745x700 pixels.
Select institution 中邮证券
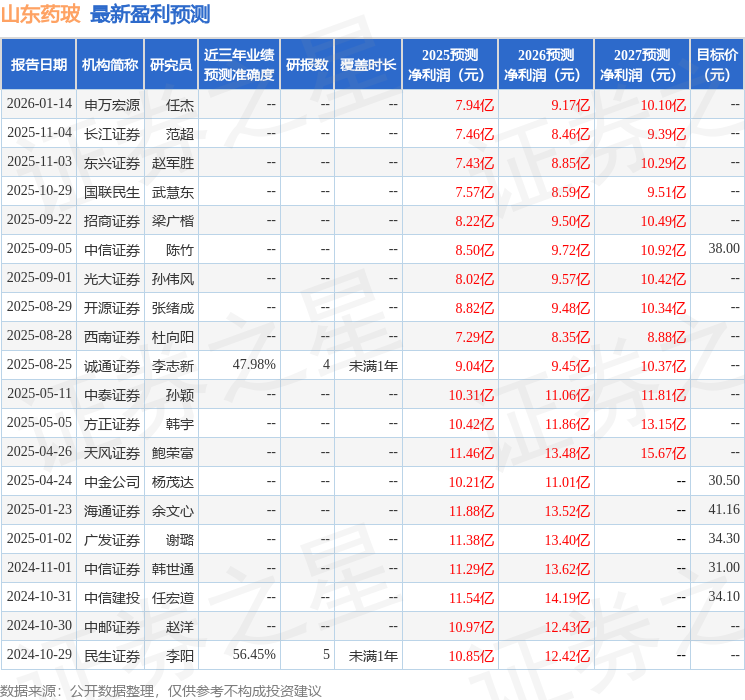(x=112, y=626)
